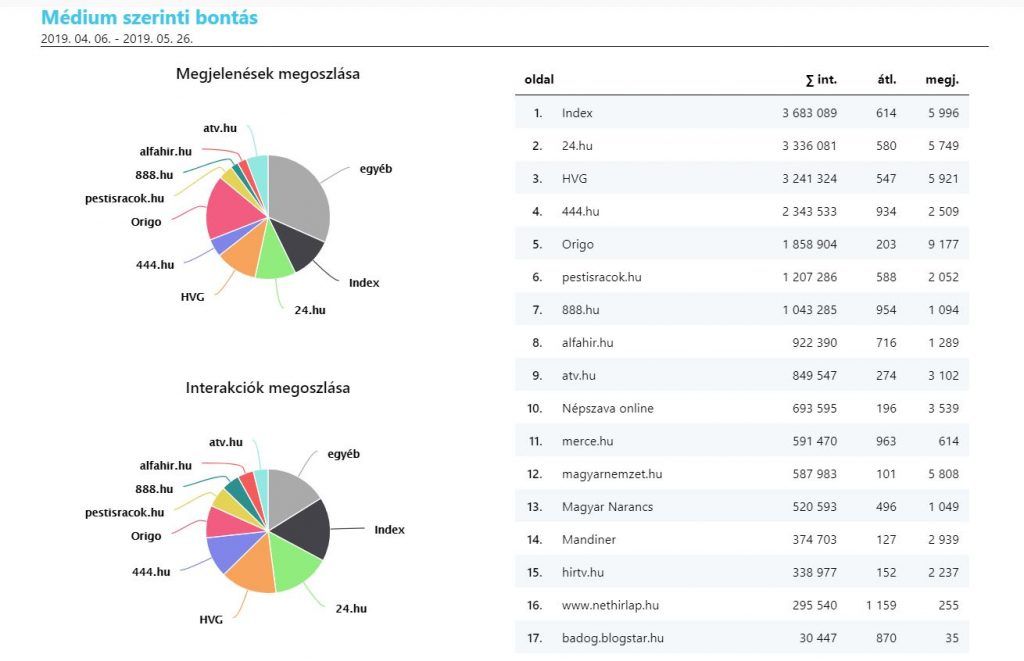This screenshot has height=661, width=1024.
Task: Click the gray 'egyéb' slice in Interakciók pie
Action: tap(289, 496)
